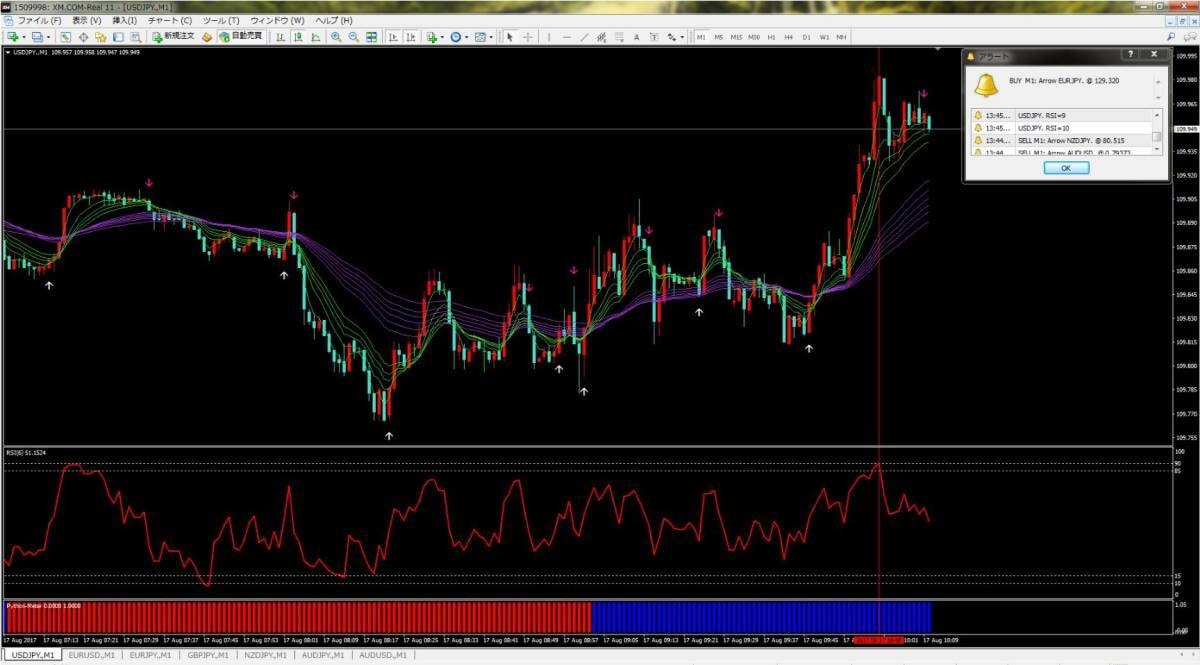This screenshot has width=1200, height=665.
Task: Open the New Chart toolbar icon
Action: click(14, 37)
